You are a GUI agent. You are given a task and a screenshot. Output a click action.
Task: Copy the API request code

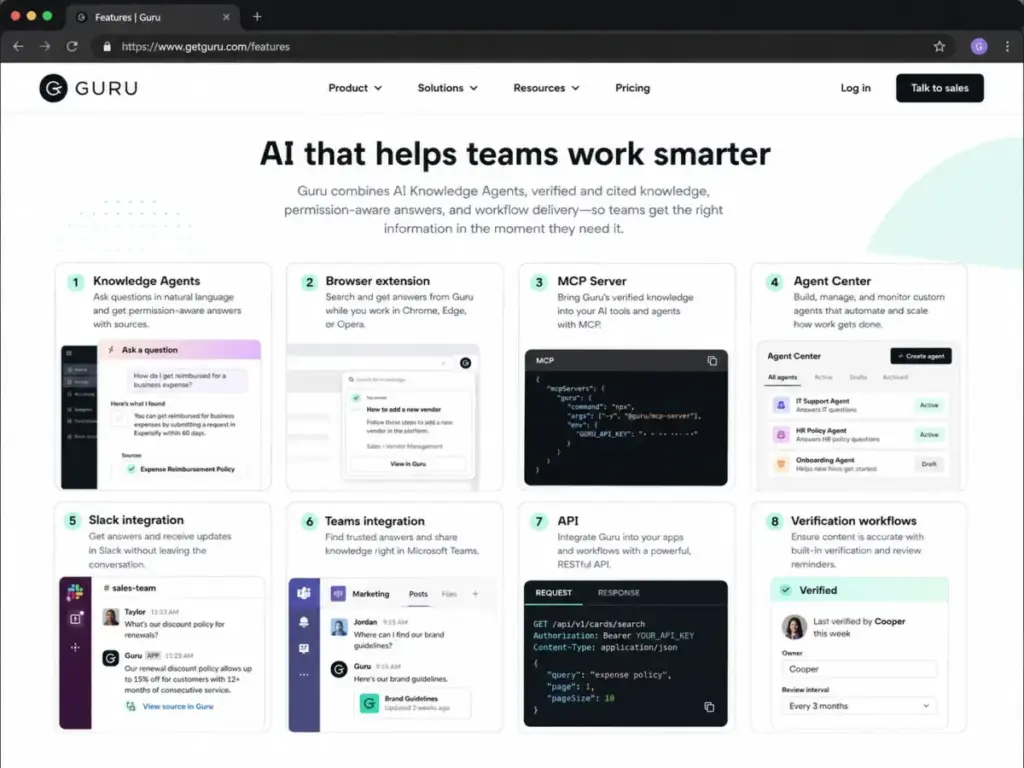(x=709, y=707)
